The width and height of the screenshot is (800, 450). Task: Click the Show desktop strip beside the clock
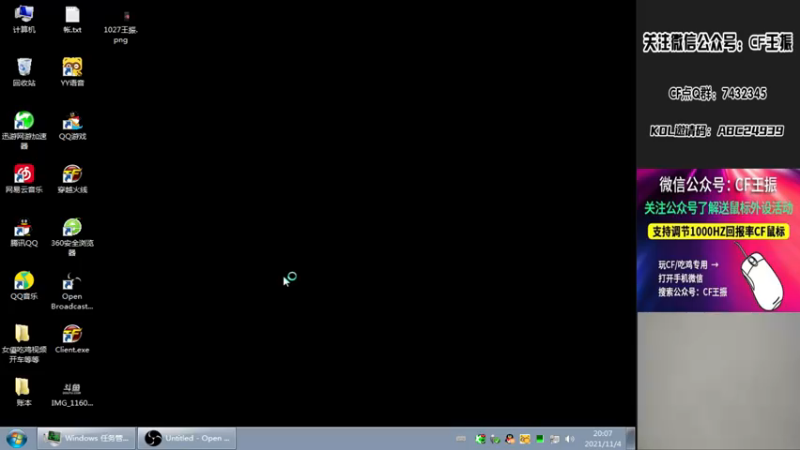(x=631, y=439)
